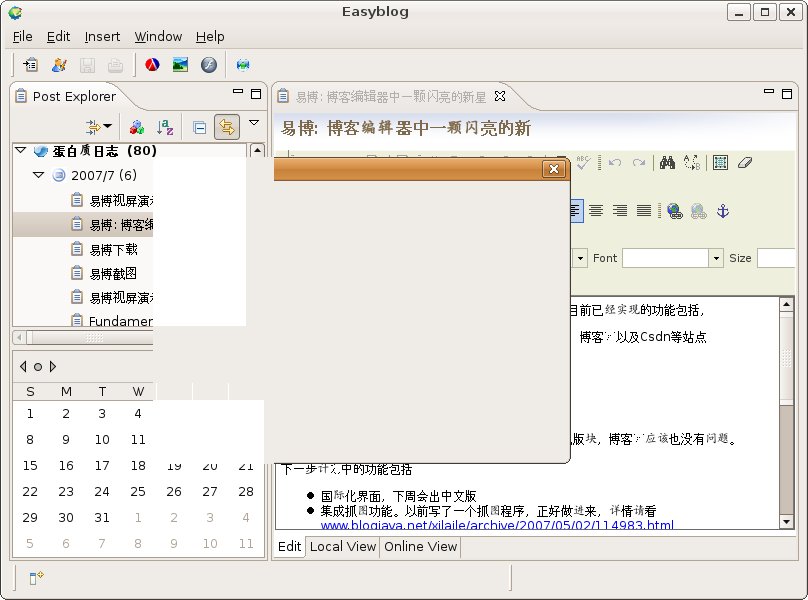808x600 pixels.
Task: Toggle right text alignment
Action: pyautogui.click(x=620, y=211)
